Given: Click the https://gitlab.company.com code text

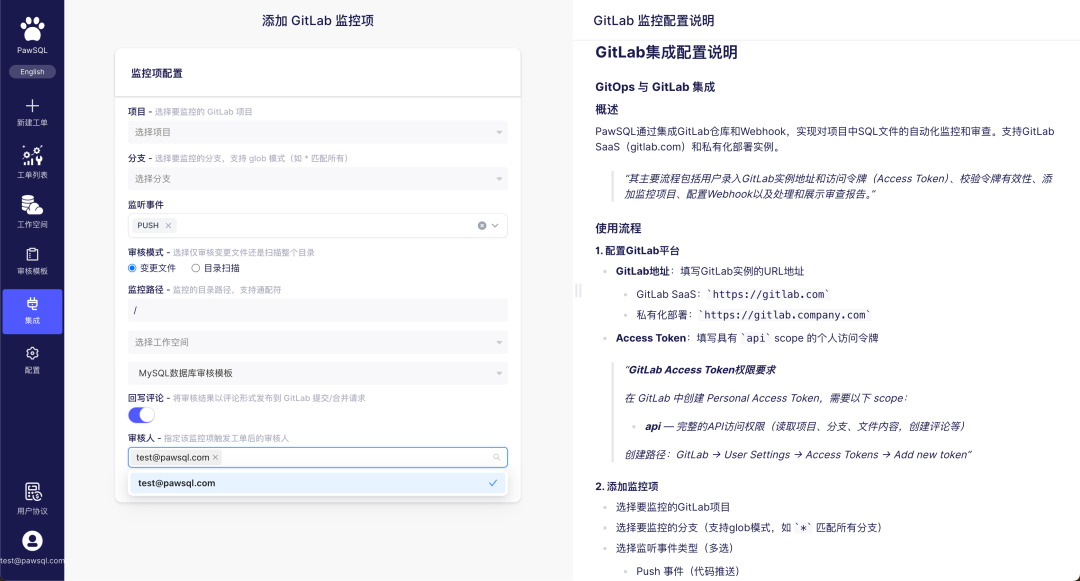Looking at the screenshot, I should [785, 315].
